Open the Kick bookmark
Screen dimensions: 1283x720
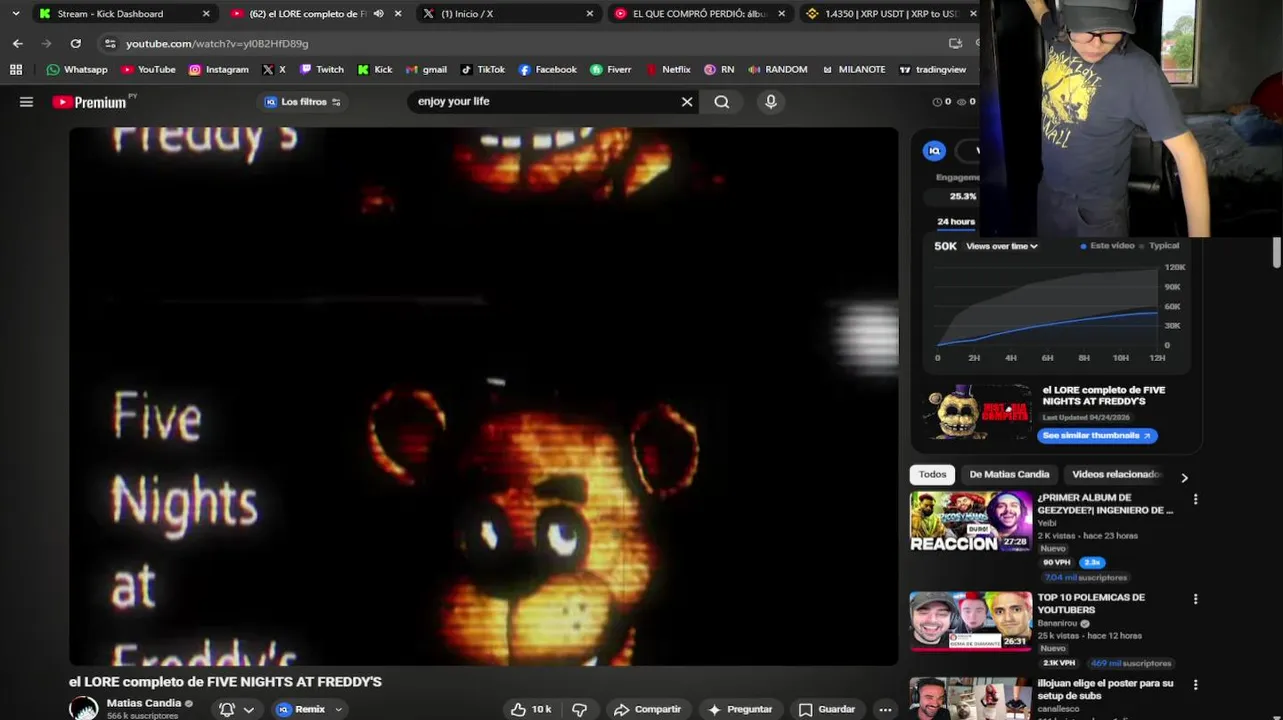click(375, 70)
